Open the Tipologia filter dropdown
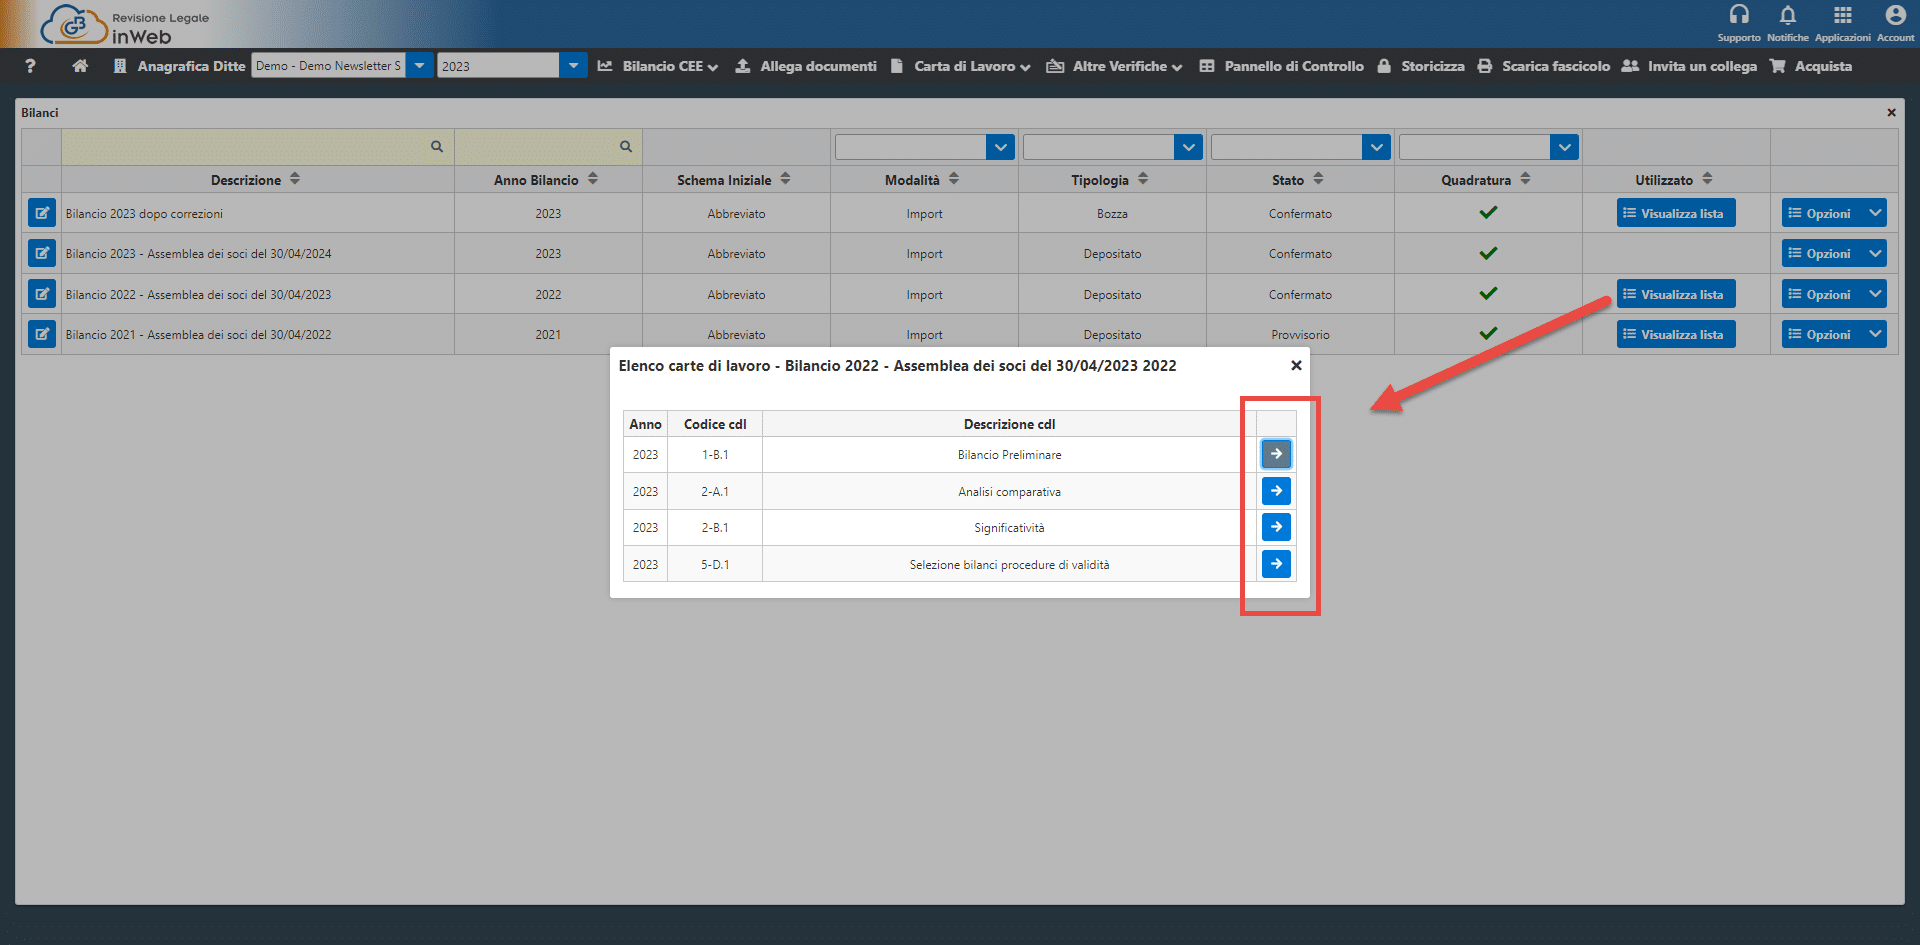1920x945 pixels. (1189, 147)
